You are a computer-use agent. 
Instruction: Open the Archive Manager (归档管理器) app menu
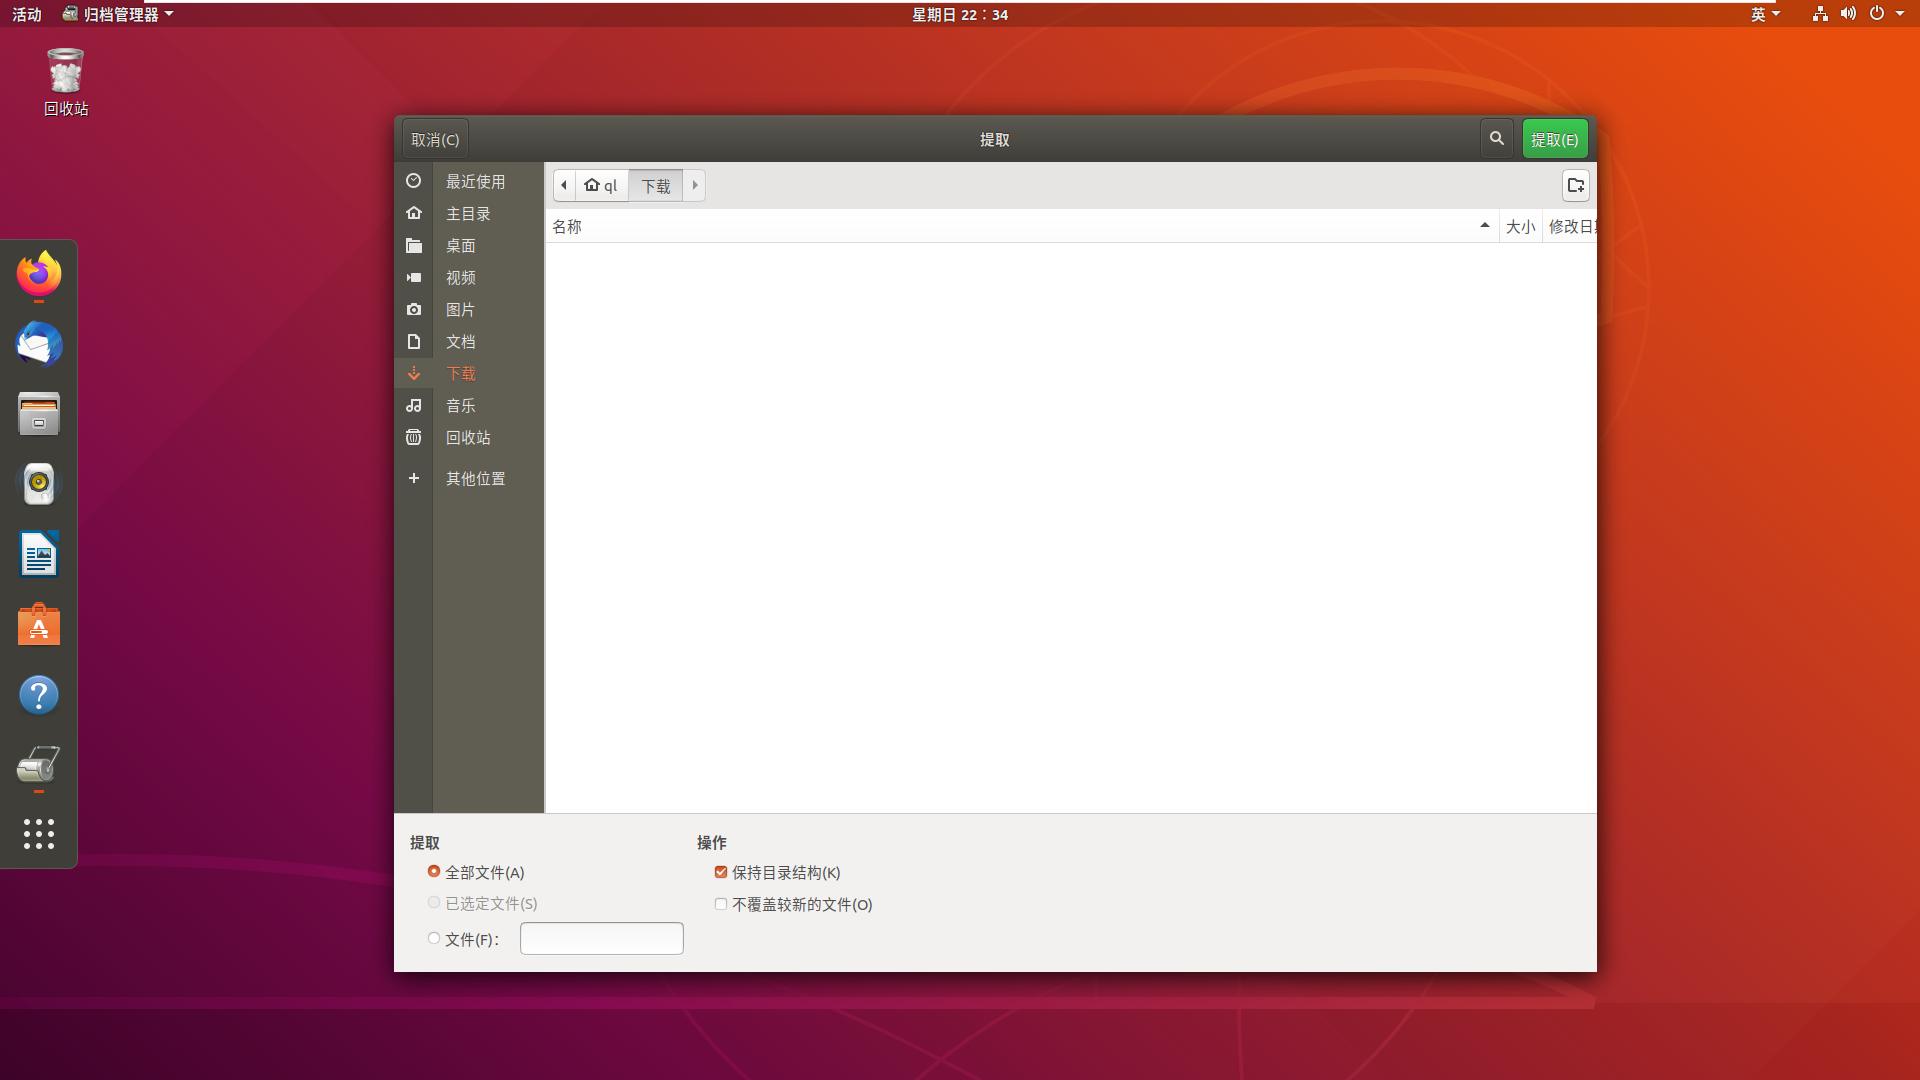point(118,14)
